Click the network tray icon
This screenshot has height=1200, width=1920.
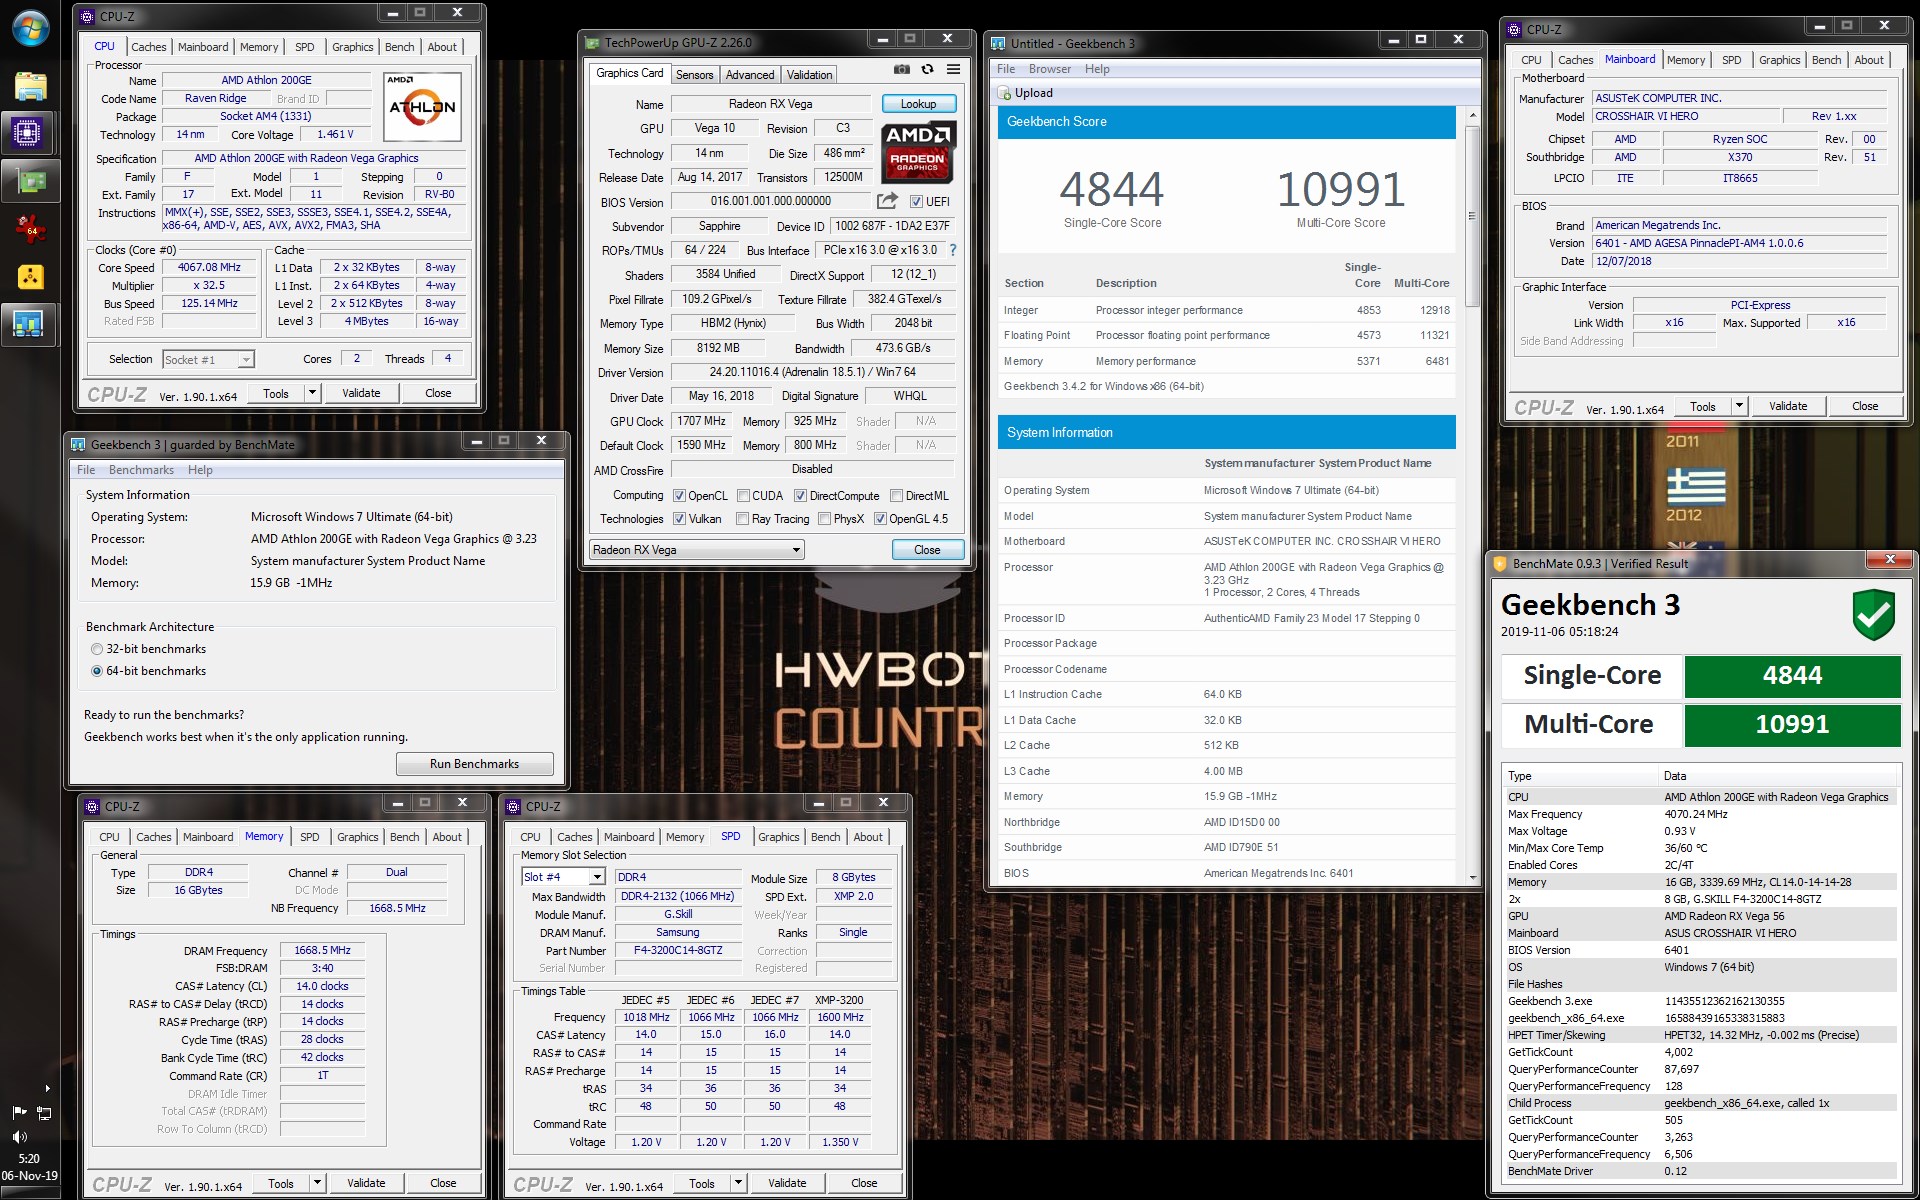(44, 1112)
